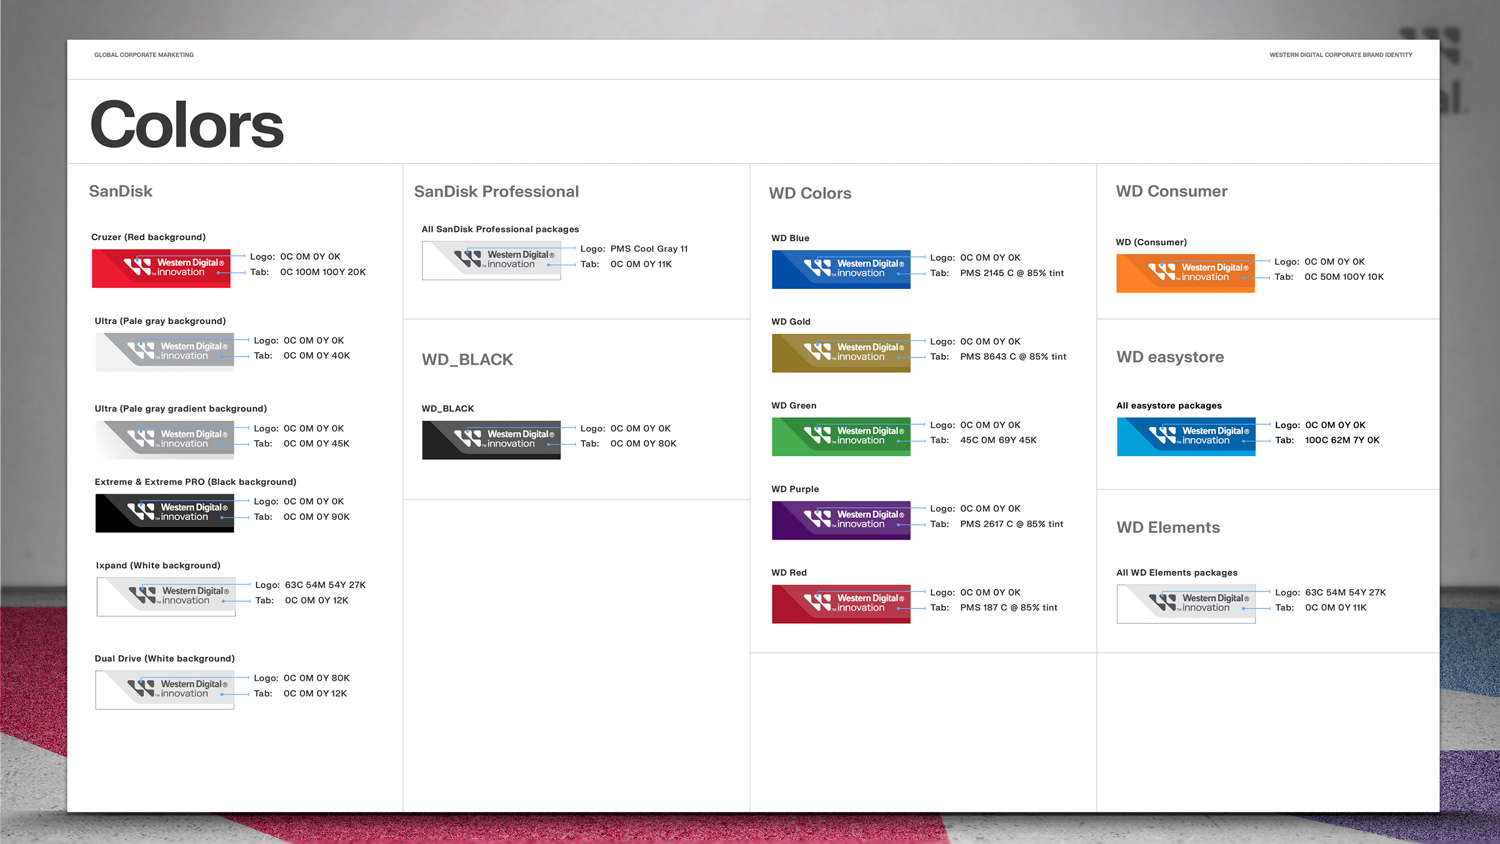The width and height of the screenshot is (1500, 844).
Task: Click the SanDisk section heading
Action: [121, 191]
